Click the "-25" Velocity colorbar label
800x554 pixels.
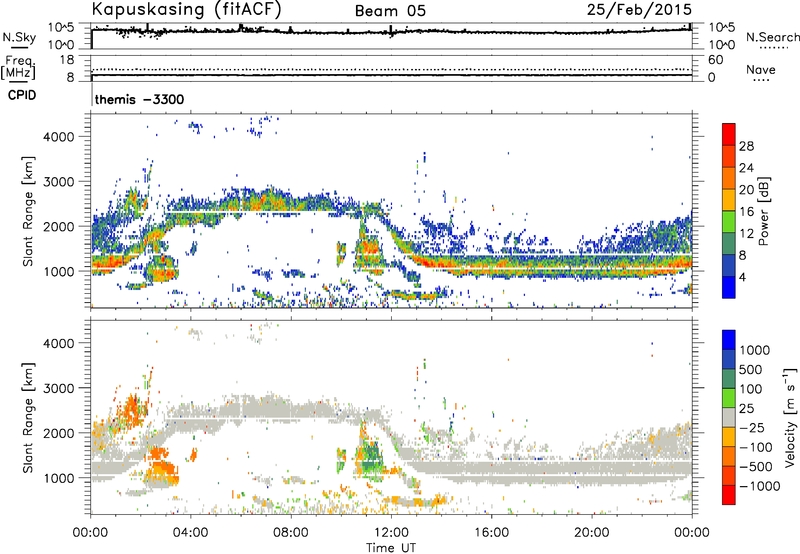pyautogui.click(x=752, y=427)
